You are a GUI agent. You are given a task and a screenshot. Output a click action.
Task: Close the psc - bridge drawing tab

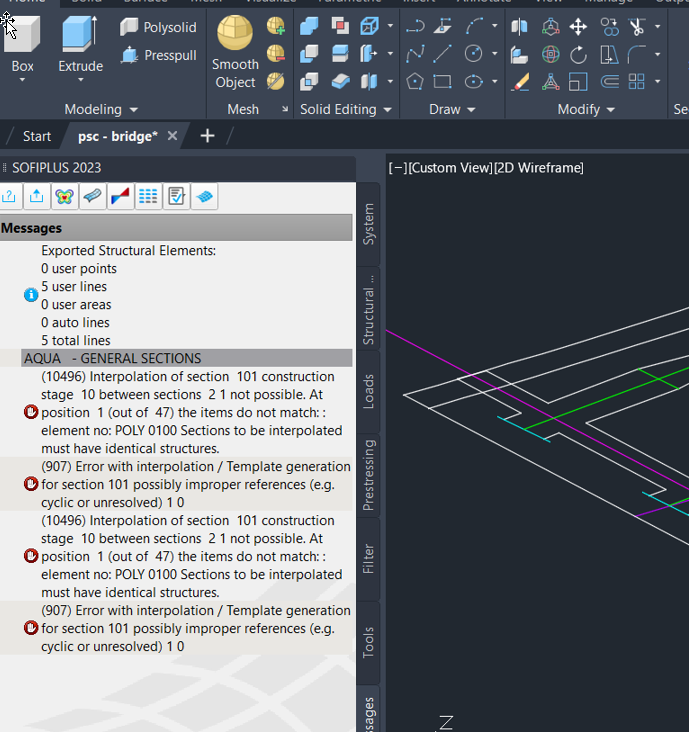click(172, 136)
